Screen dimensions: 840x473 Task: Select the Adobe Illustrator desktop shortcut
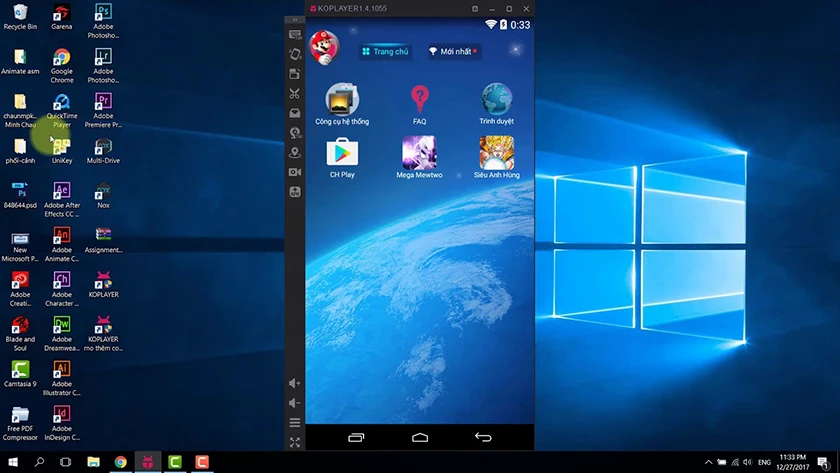click(62, 379)
